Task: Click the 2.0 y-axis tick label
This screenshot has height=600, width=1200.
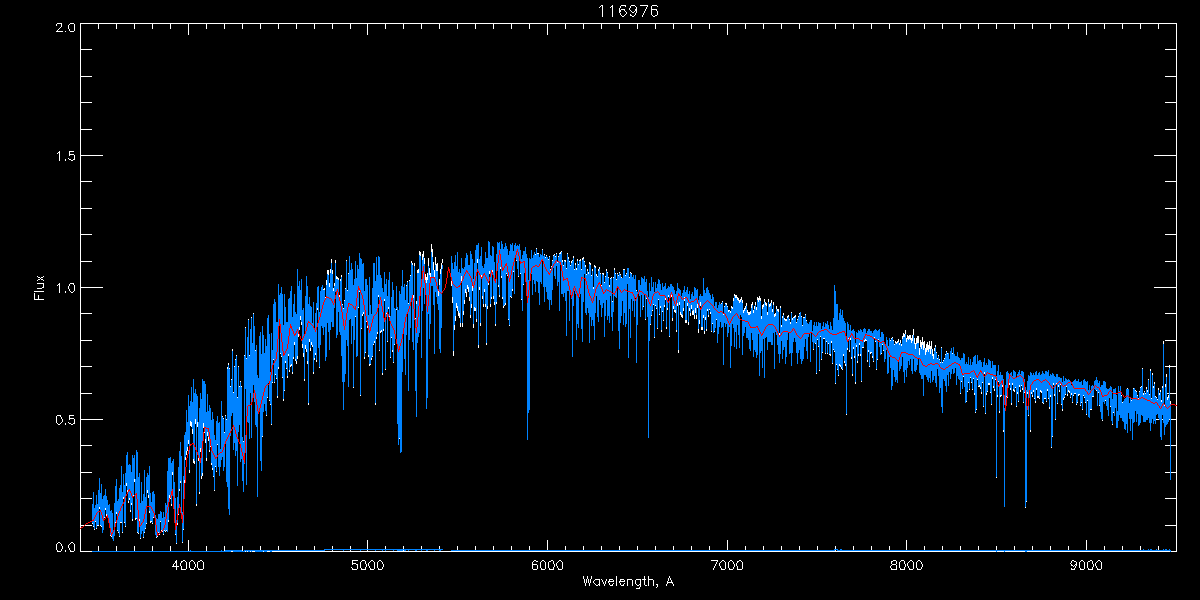Action: 65,28
